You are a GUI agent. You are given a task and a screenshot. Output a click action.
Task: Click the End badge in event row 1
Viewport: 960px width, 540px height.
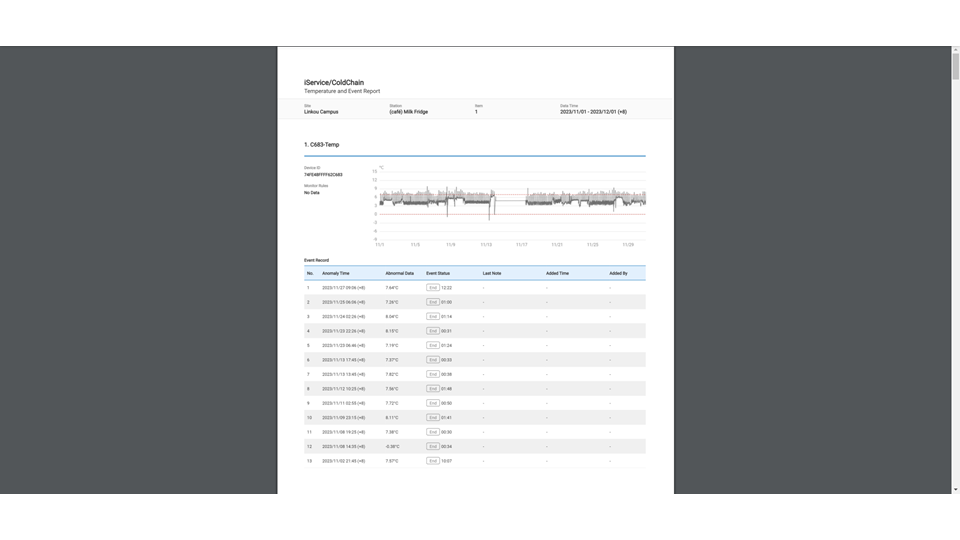click(432, 287)
